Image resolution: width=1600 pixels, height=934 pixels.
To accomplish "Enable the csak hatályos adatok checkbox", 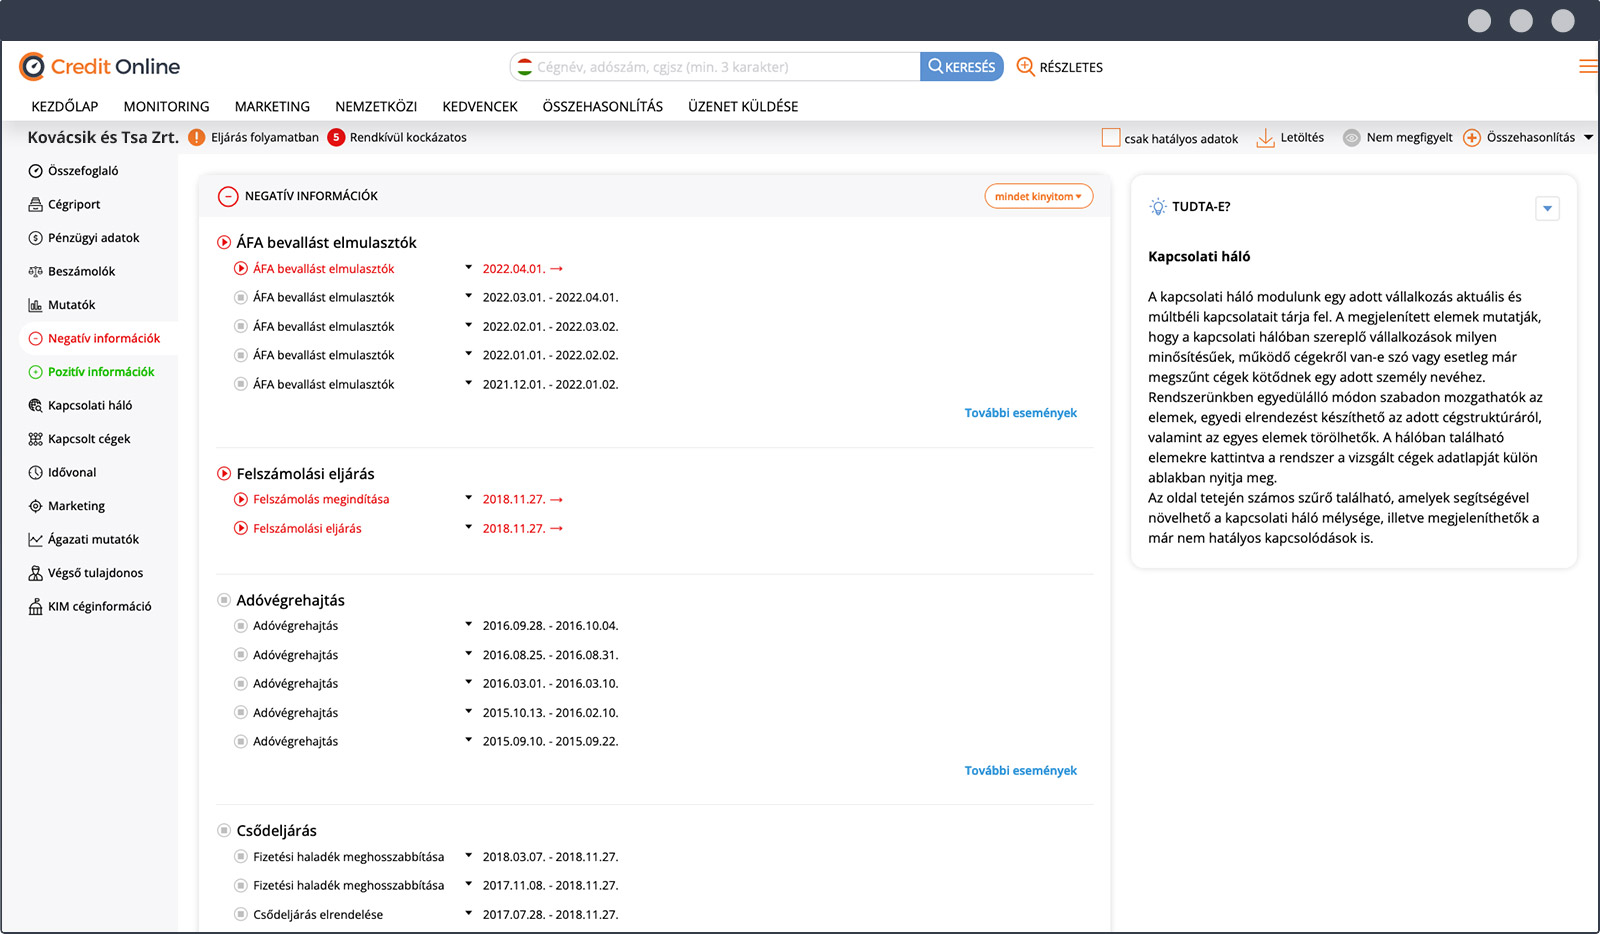I will click(x=1110, y=138).
